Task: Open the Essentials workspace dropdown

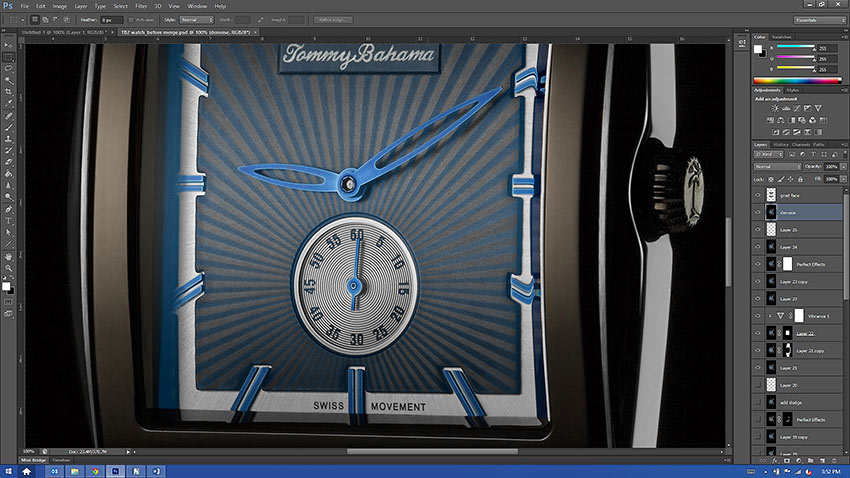Action: tap(820, 20)
